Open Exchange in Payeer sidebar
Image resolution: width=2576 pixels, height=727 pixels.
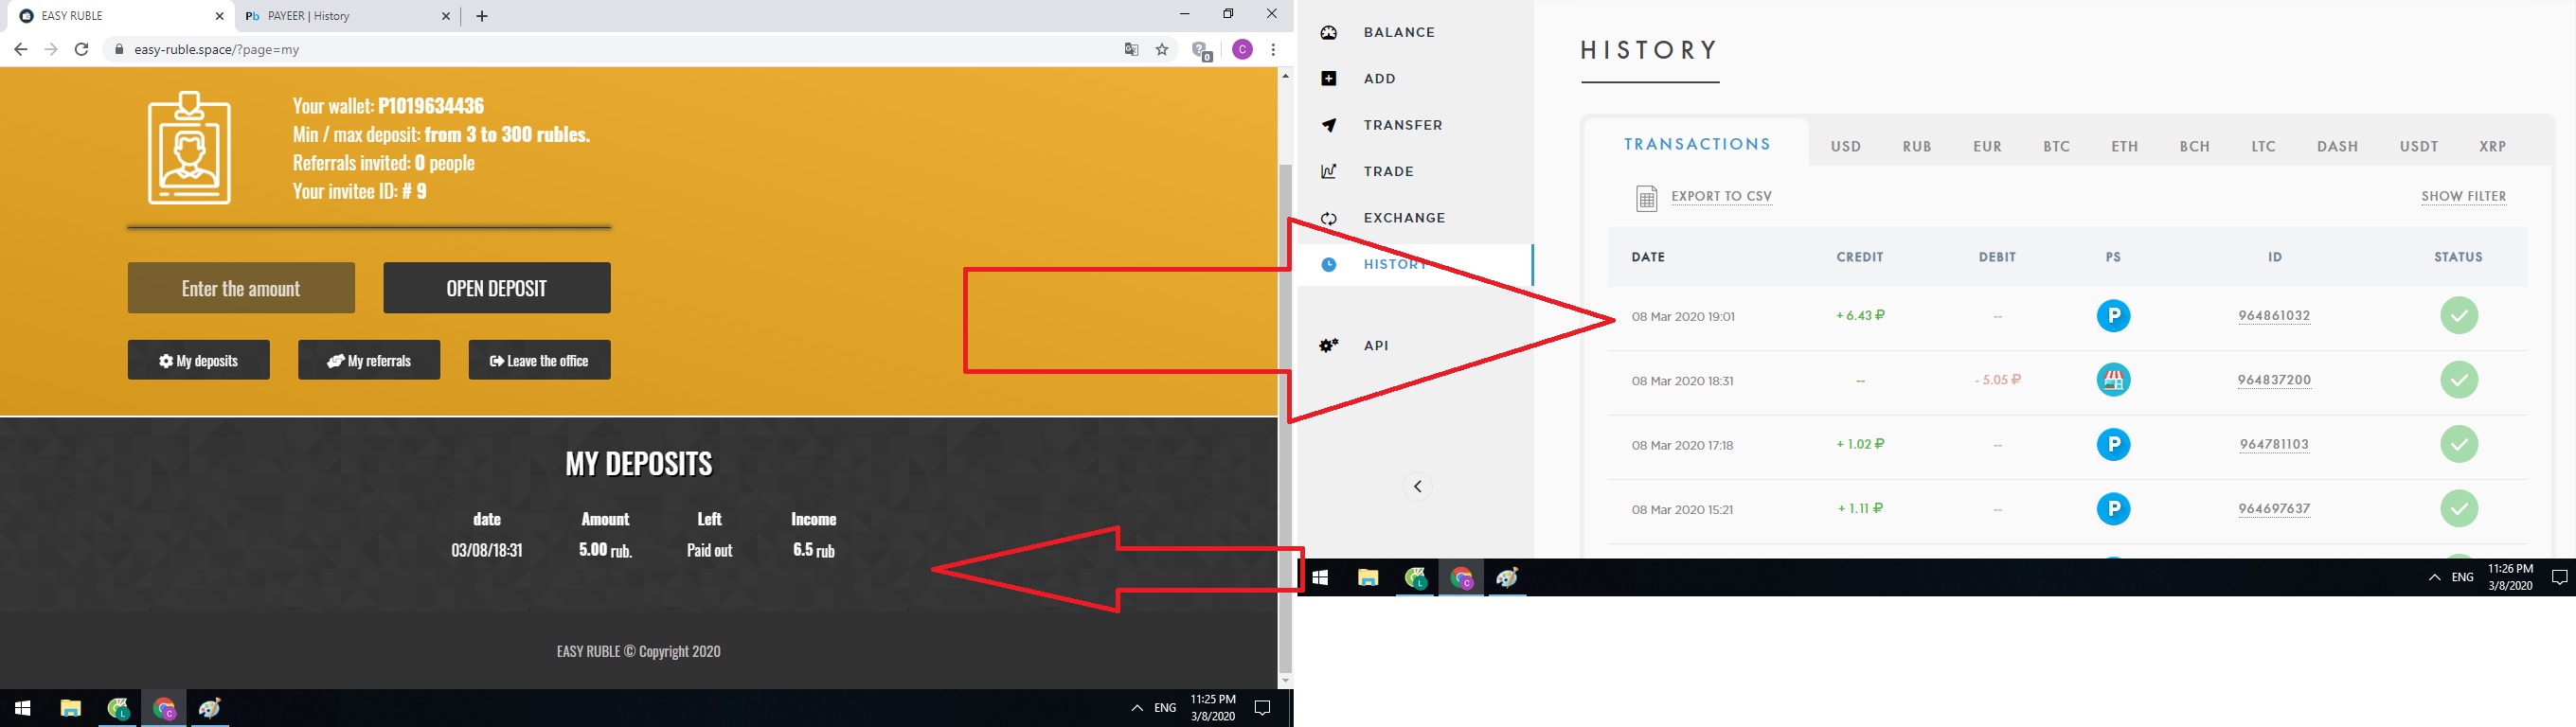point(1404,218)
